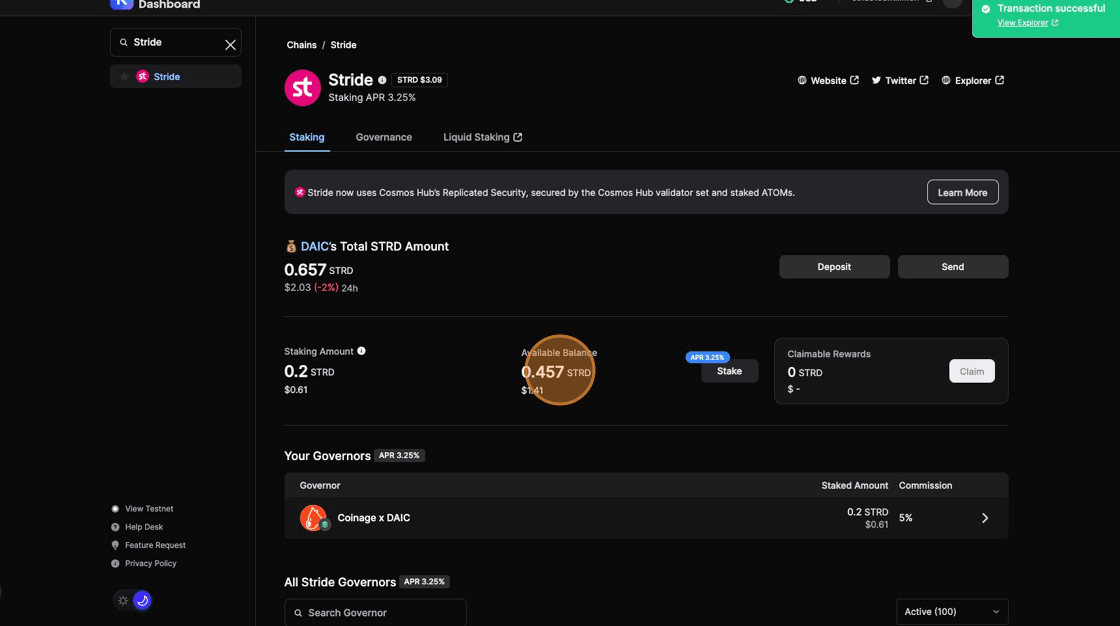The width and height of the screenshot is (1120, 626).
Task: Favorite Stride using the star icon
Action: coord(124,77)
